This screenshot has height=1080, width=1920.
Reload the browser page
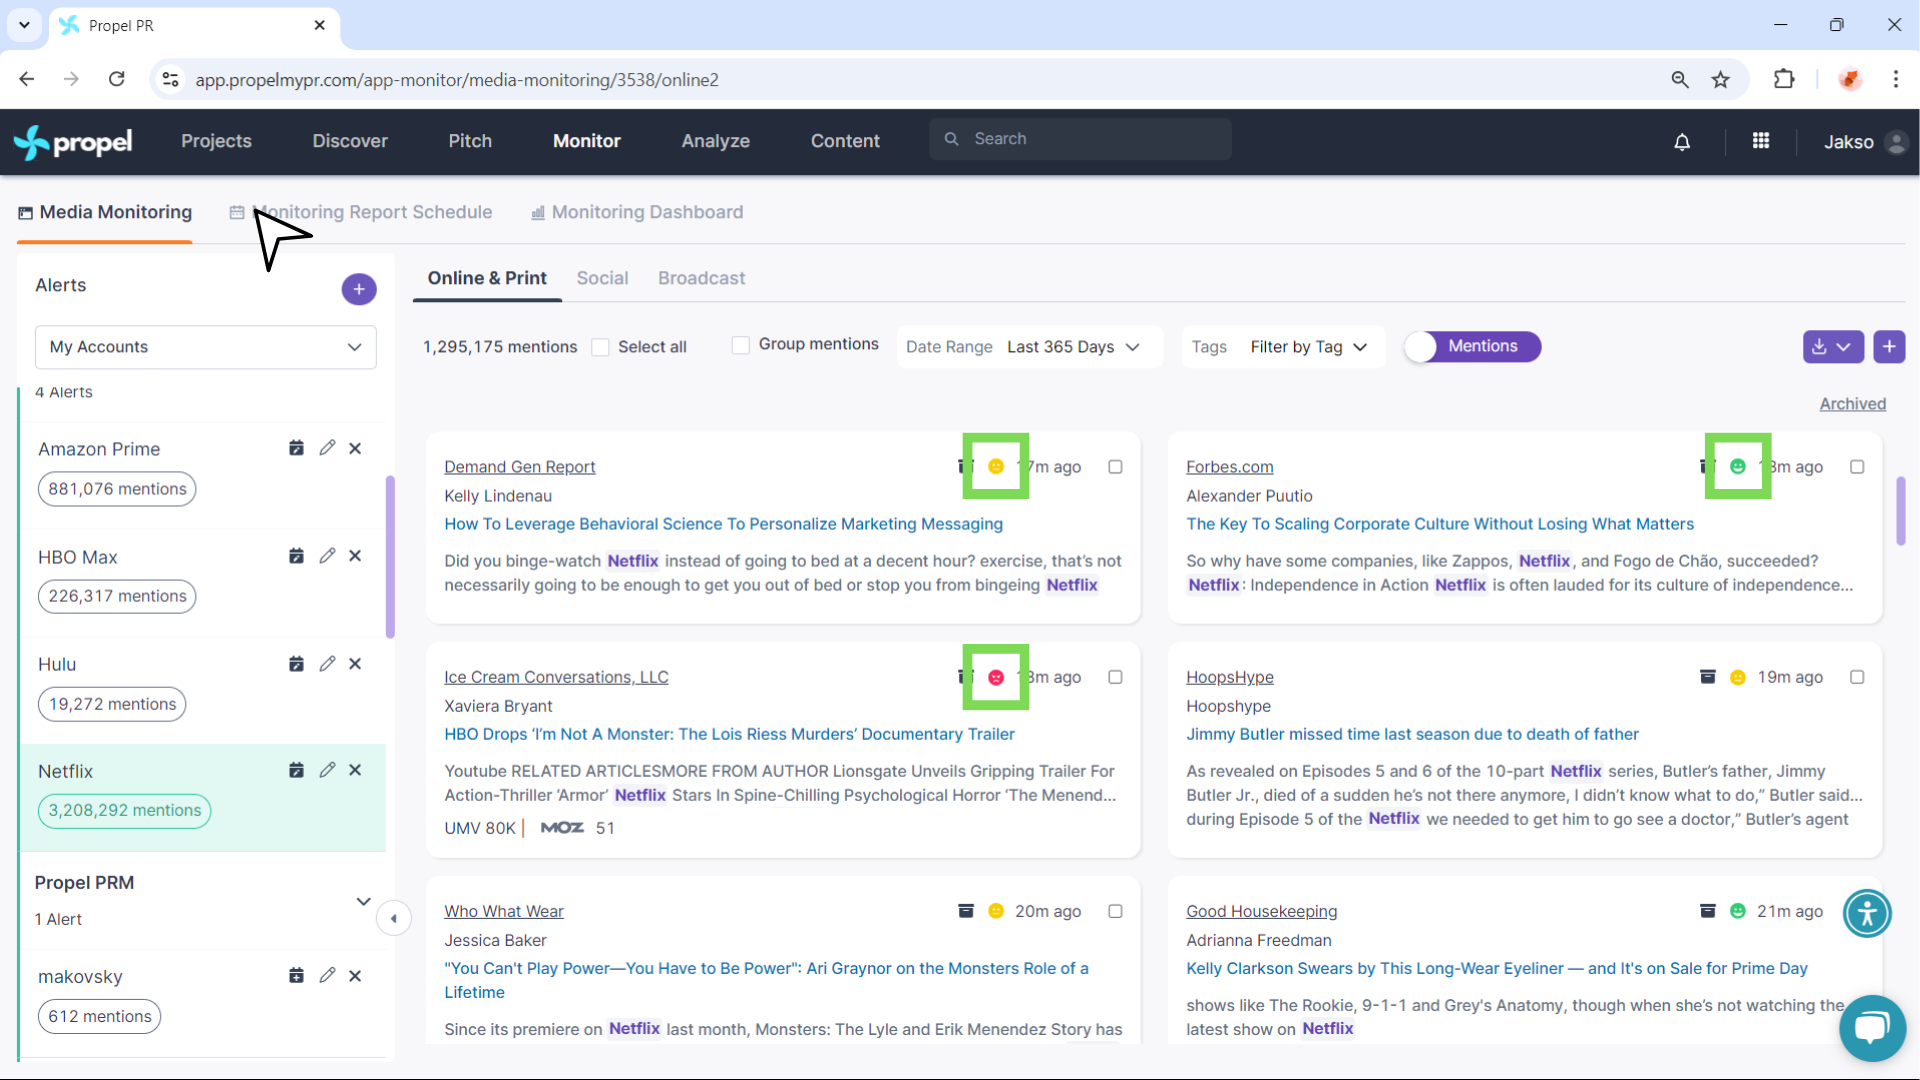point(117,79)
